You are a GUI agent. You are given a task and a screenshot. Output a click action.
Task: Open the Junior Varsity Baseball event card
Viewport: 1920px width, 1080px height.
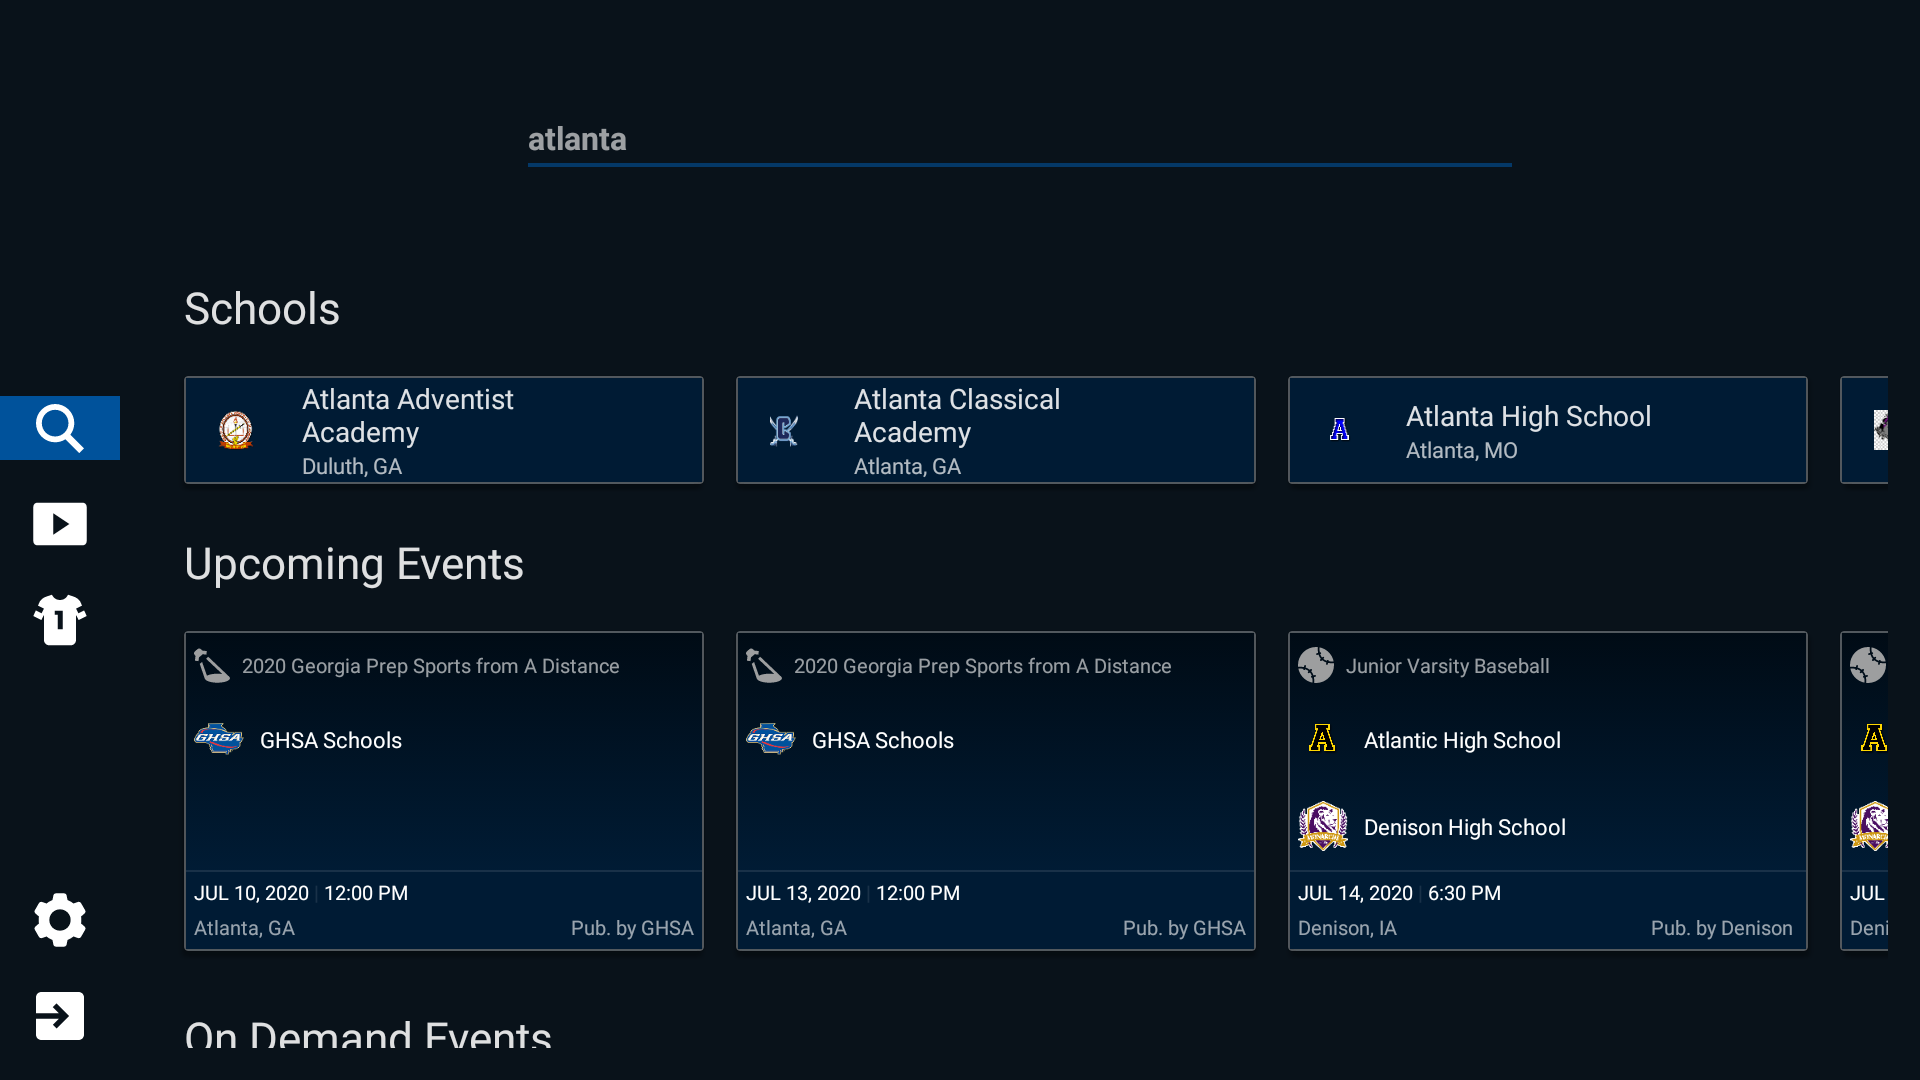[x=1547, y=790]
